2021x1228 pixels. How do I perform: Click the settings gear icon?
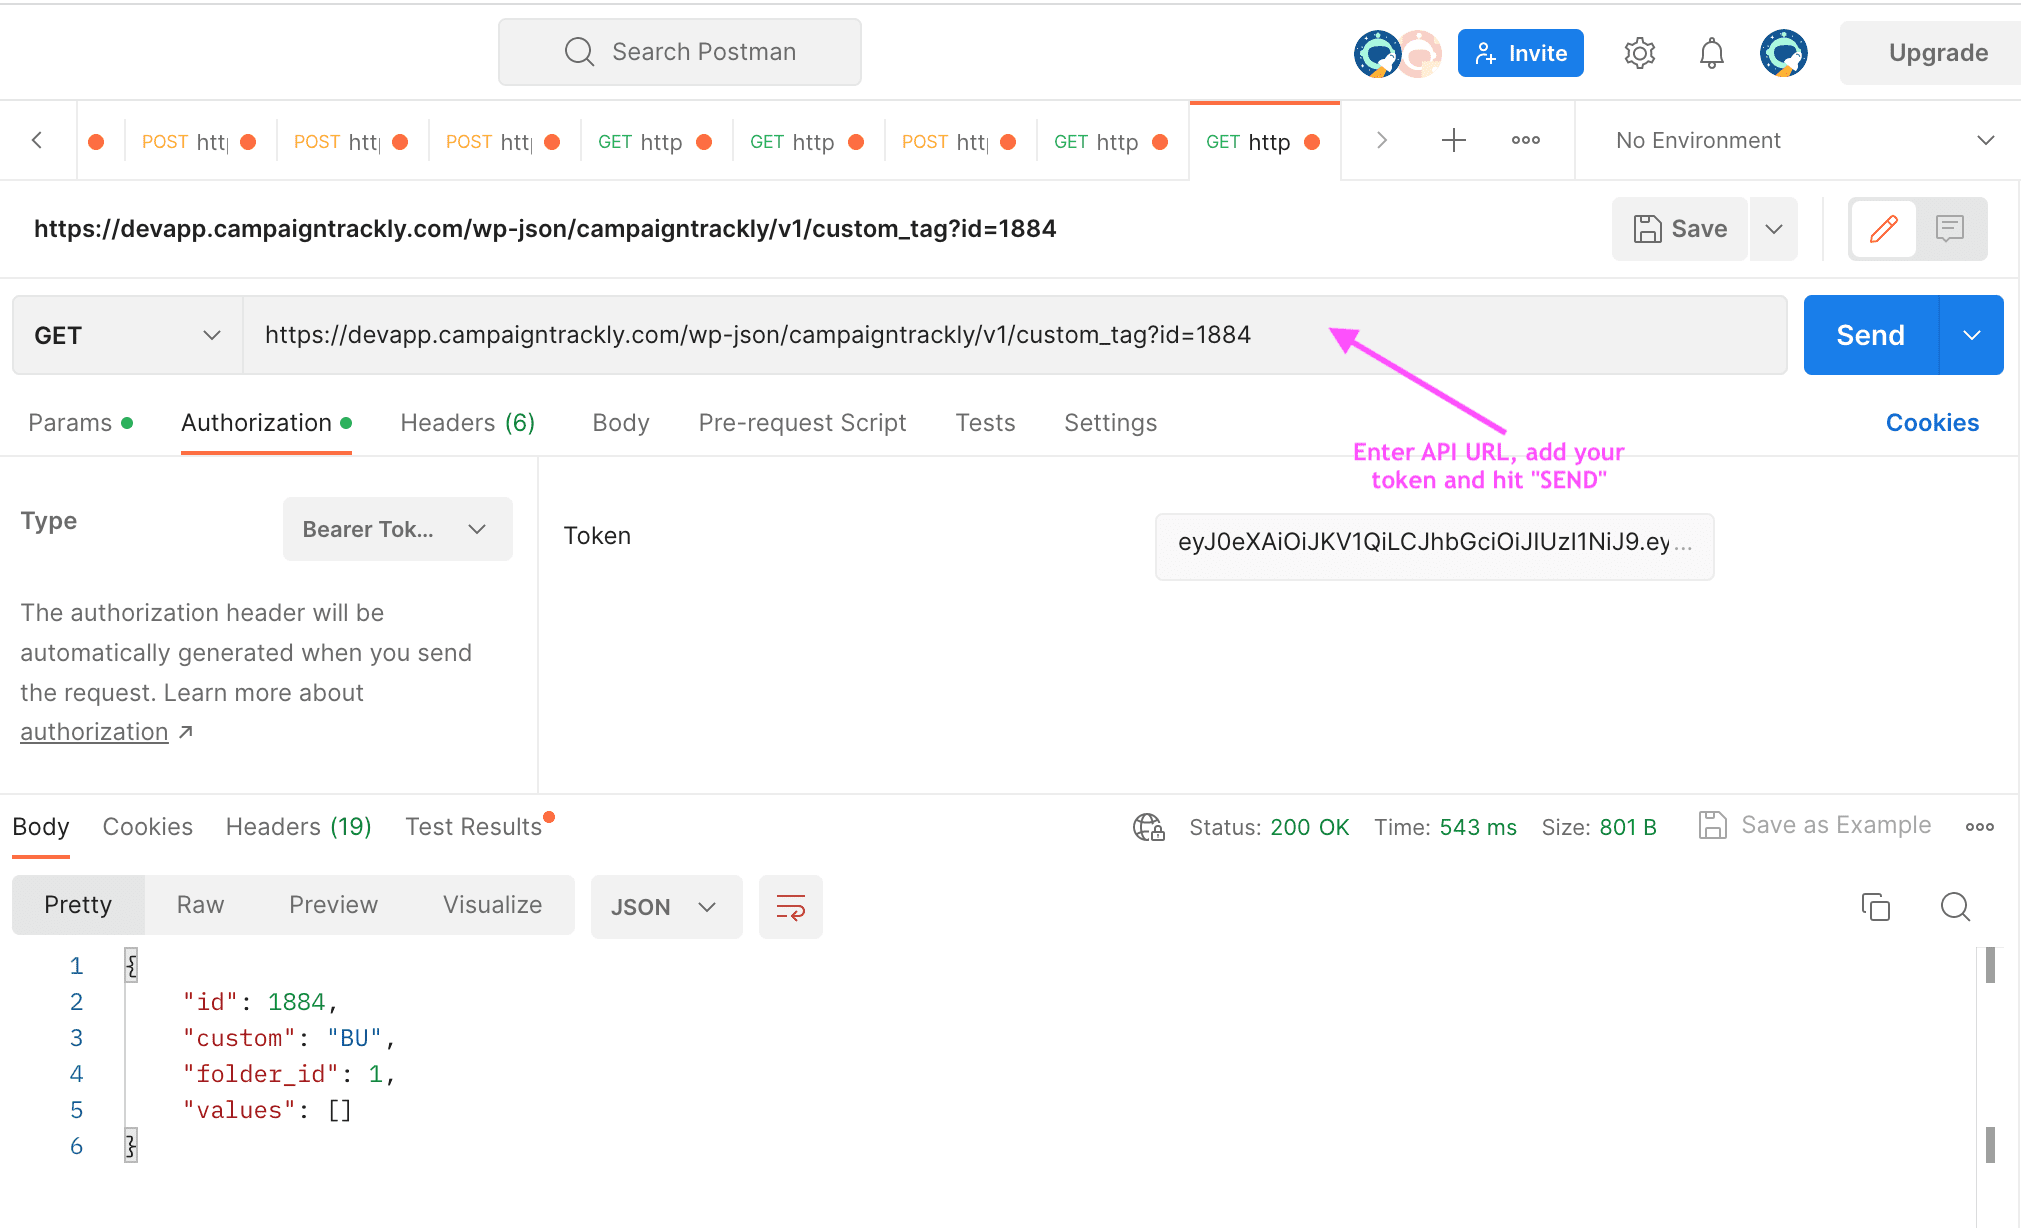click(1638, 53)
